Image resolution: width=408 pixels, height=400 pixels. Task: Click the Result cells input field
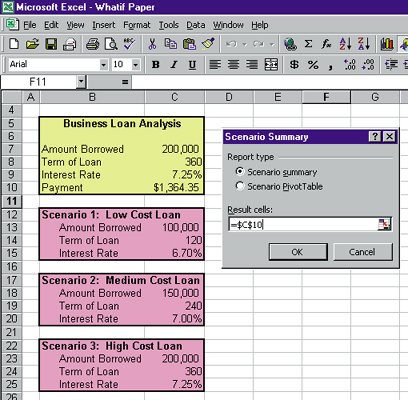tap(303, 224)
